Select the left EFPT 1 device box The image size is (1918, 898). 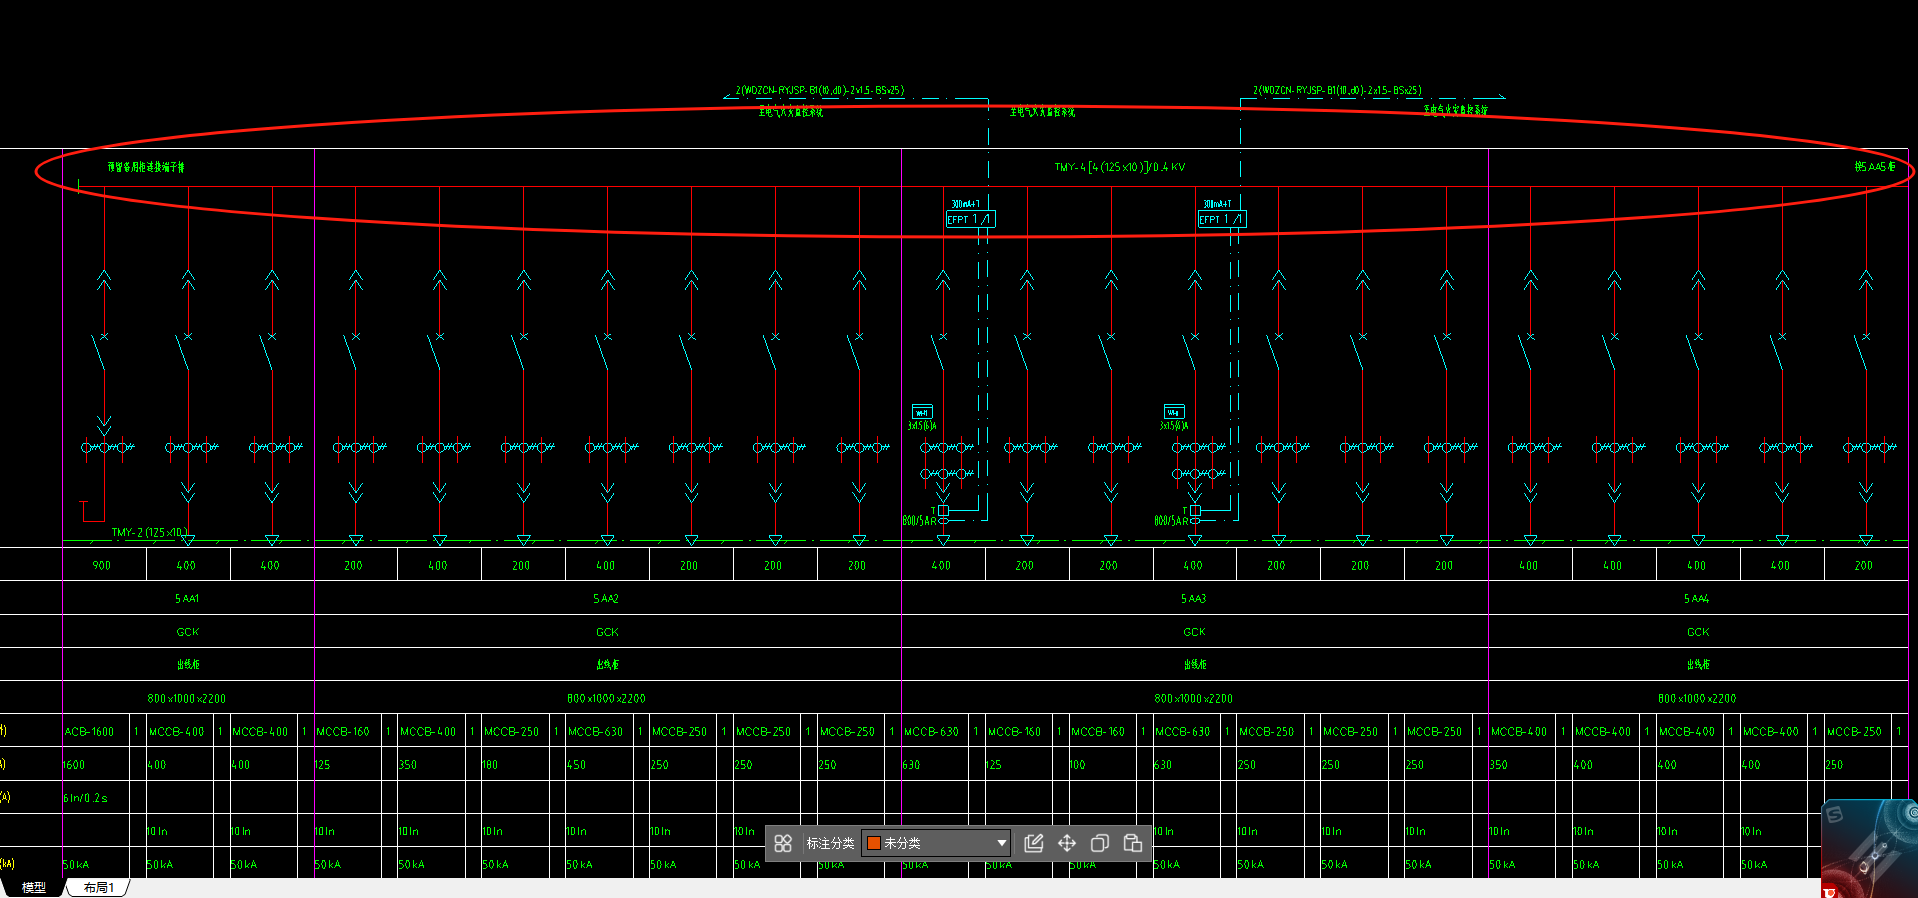(x=970, y=219)
